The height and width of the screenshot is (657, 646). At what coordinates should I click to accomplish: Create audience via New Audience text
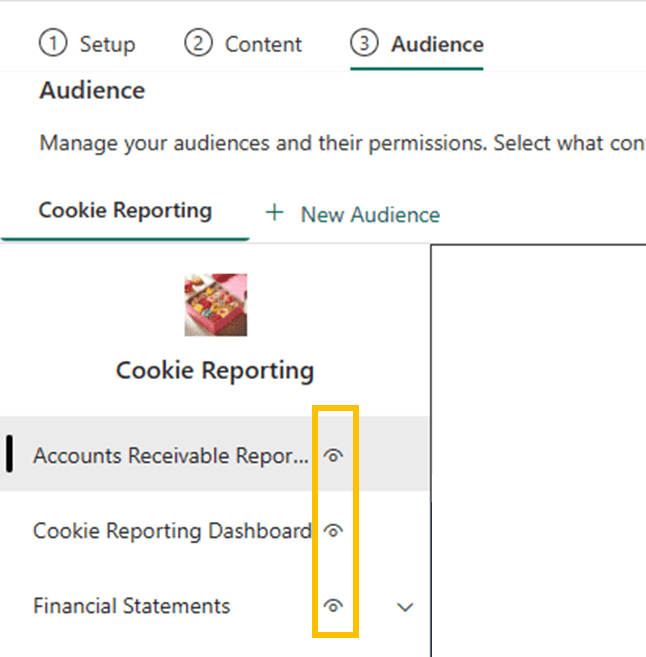click(370, 215)
